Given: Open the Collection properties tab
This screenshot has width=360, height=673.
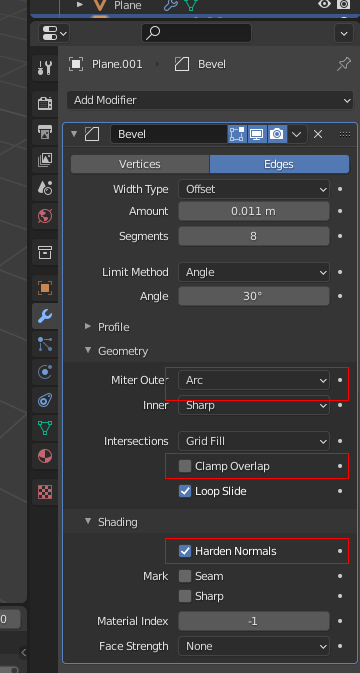Looking at the screenshot, I should [x=45, y=252].
